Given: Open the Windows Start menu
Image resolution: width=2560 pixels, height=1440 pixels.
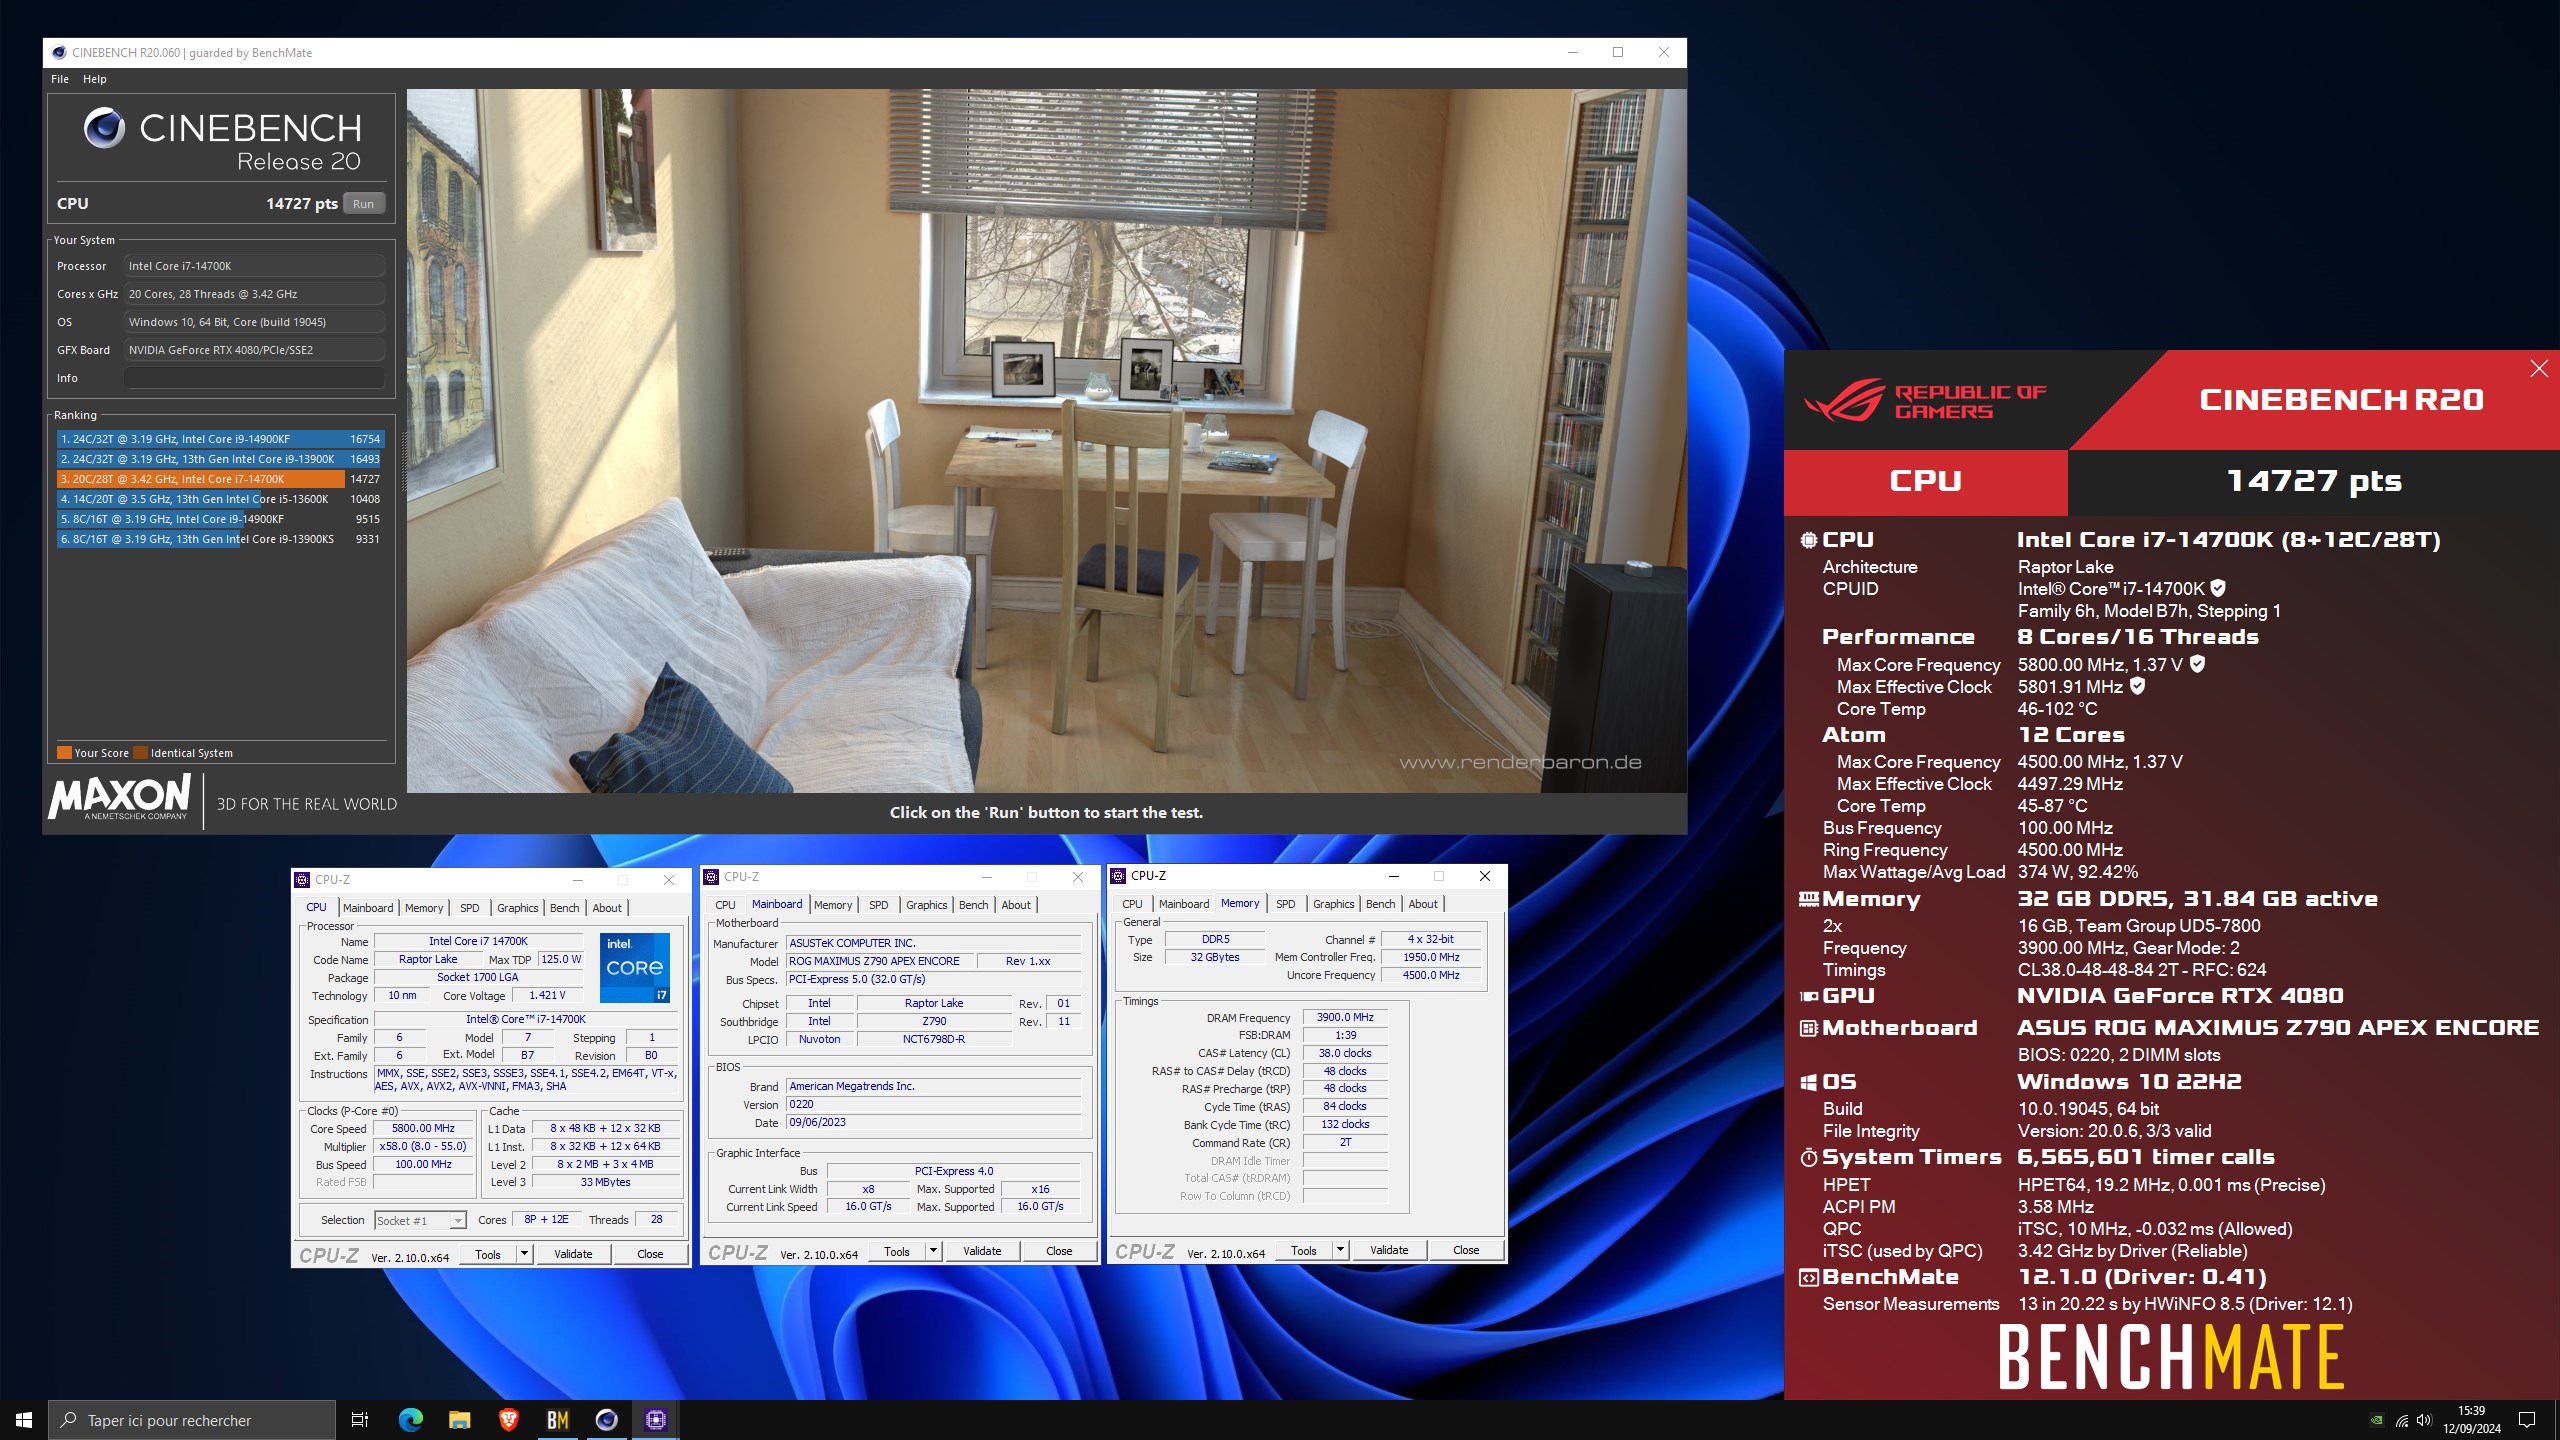Looking at the screenshot, I should 24,1420.
